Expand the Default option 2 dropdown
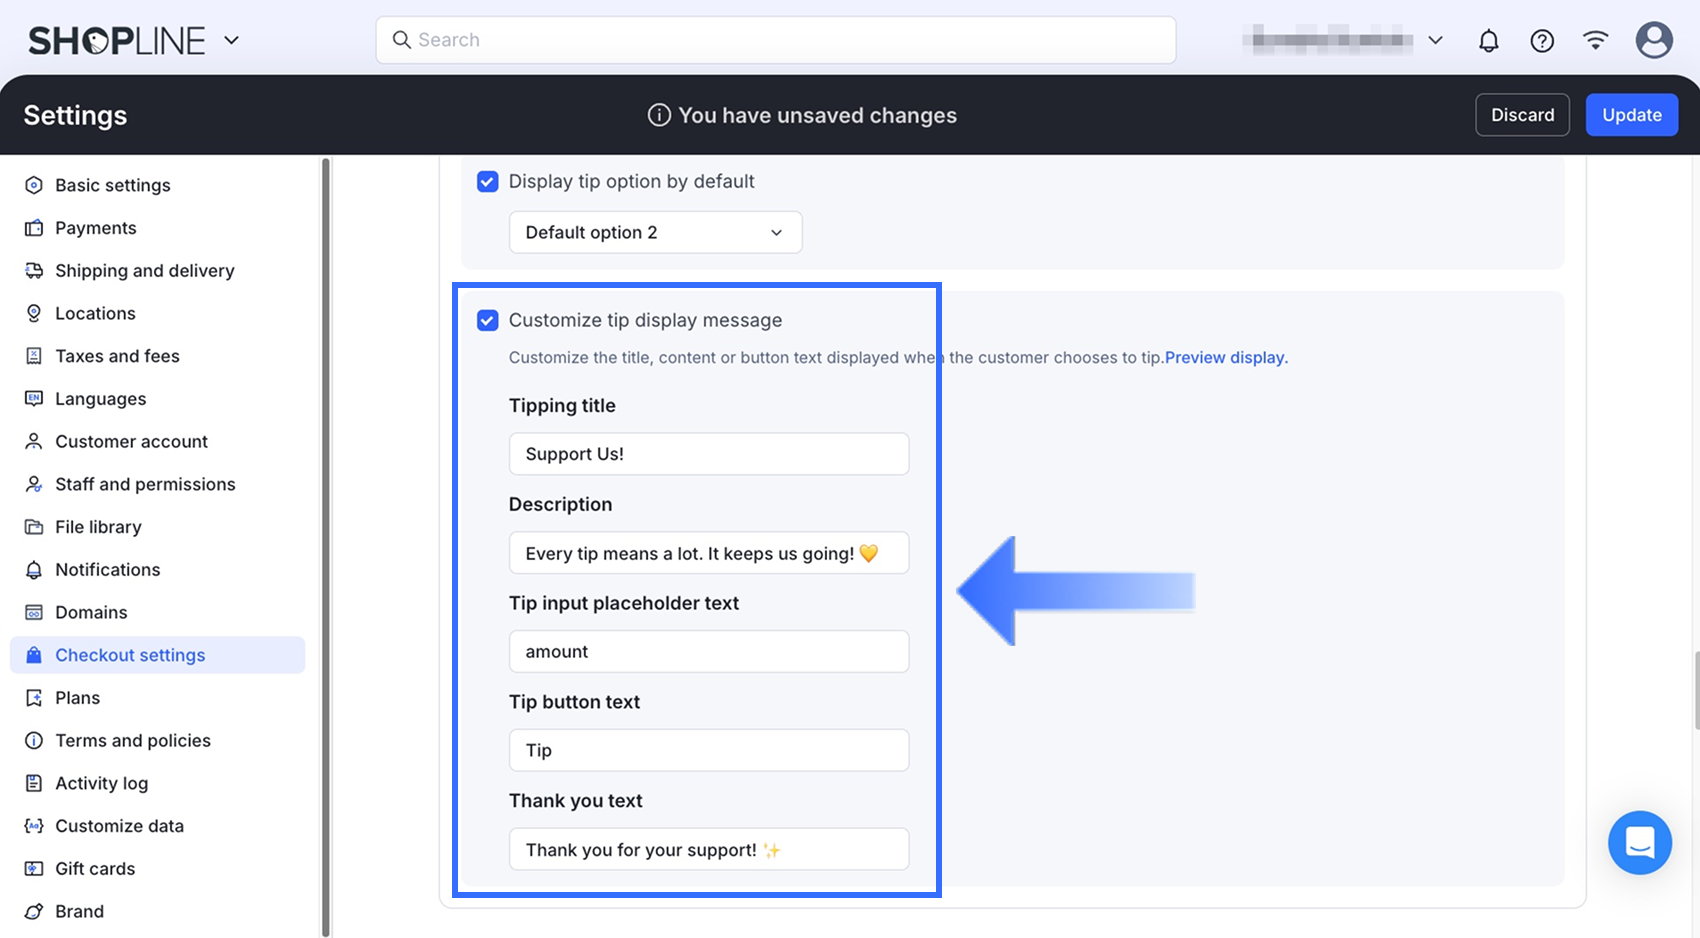 tap(655, 232)
